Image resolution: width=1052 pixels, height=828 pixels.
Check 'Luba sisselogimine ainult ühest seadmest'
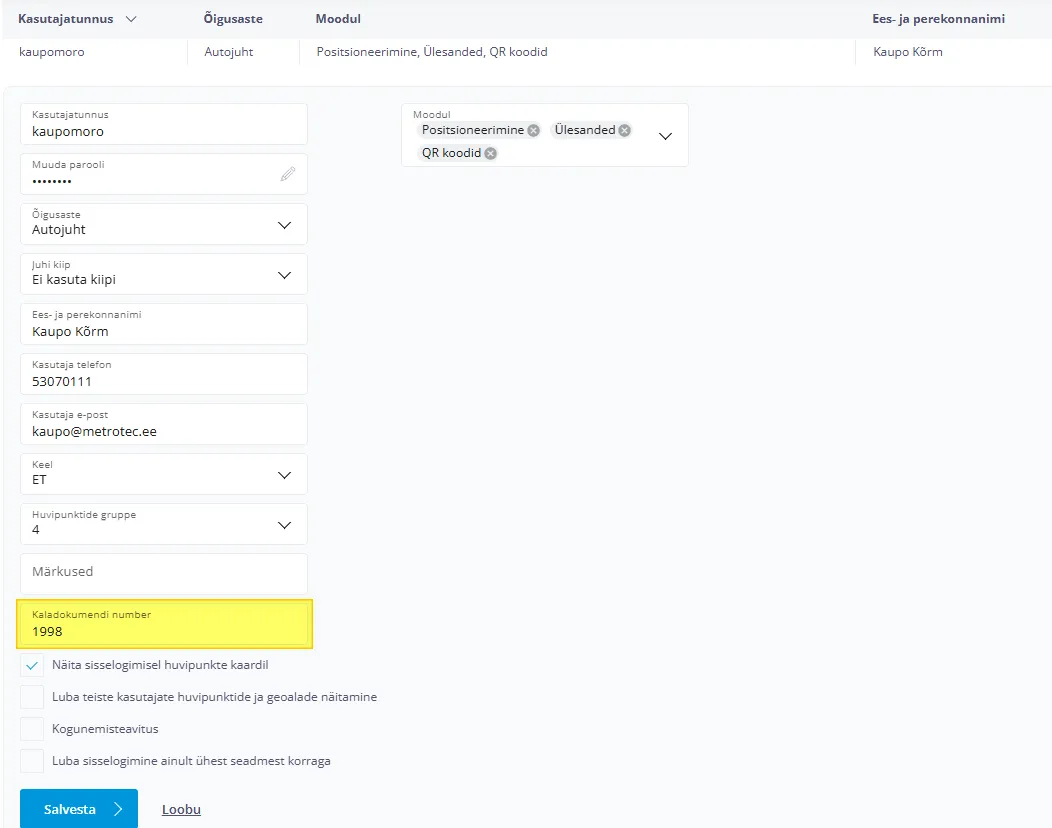pos(32,761)
